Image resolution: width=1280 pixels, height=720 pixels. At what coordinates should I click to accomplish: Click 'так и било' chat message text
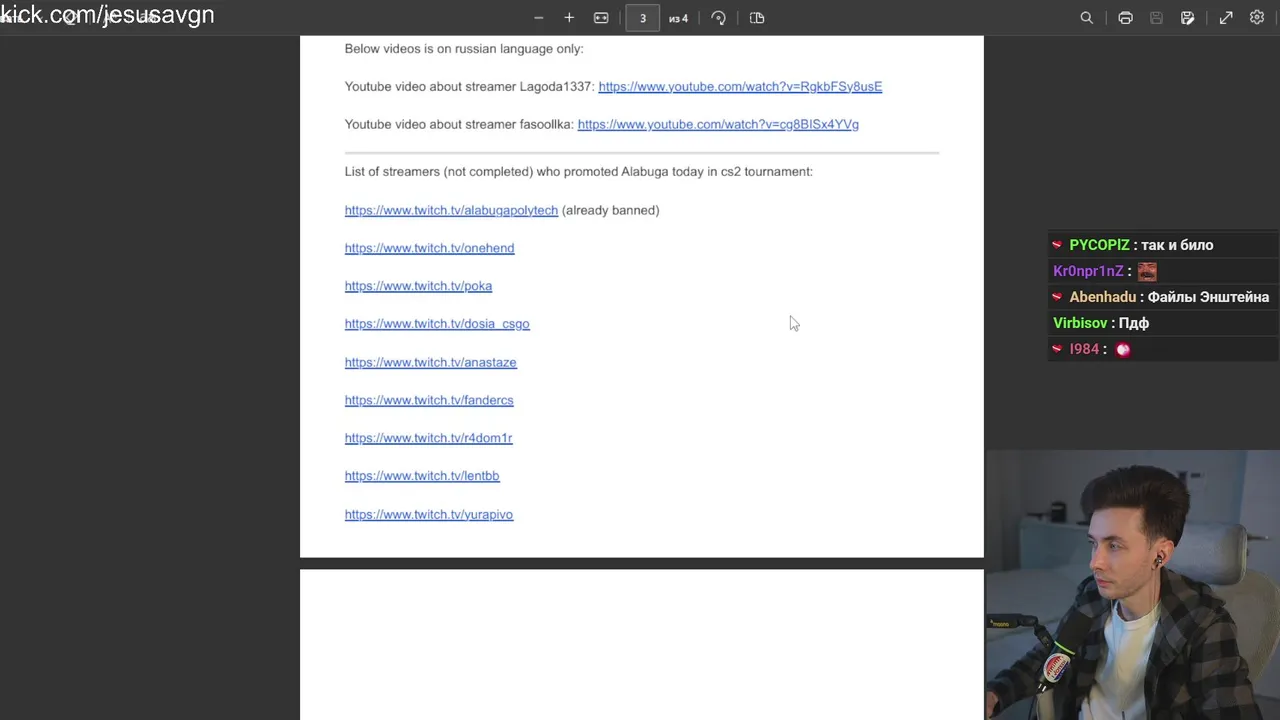click(1177, 245)
